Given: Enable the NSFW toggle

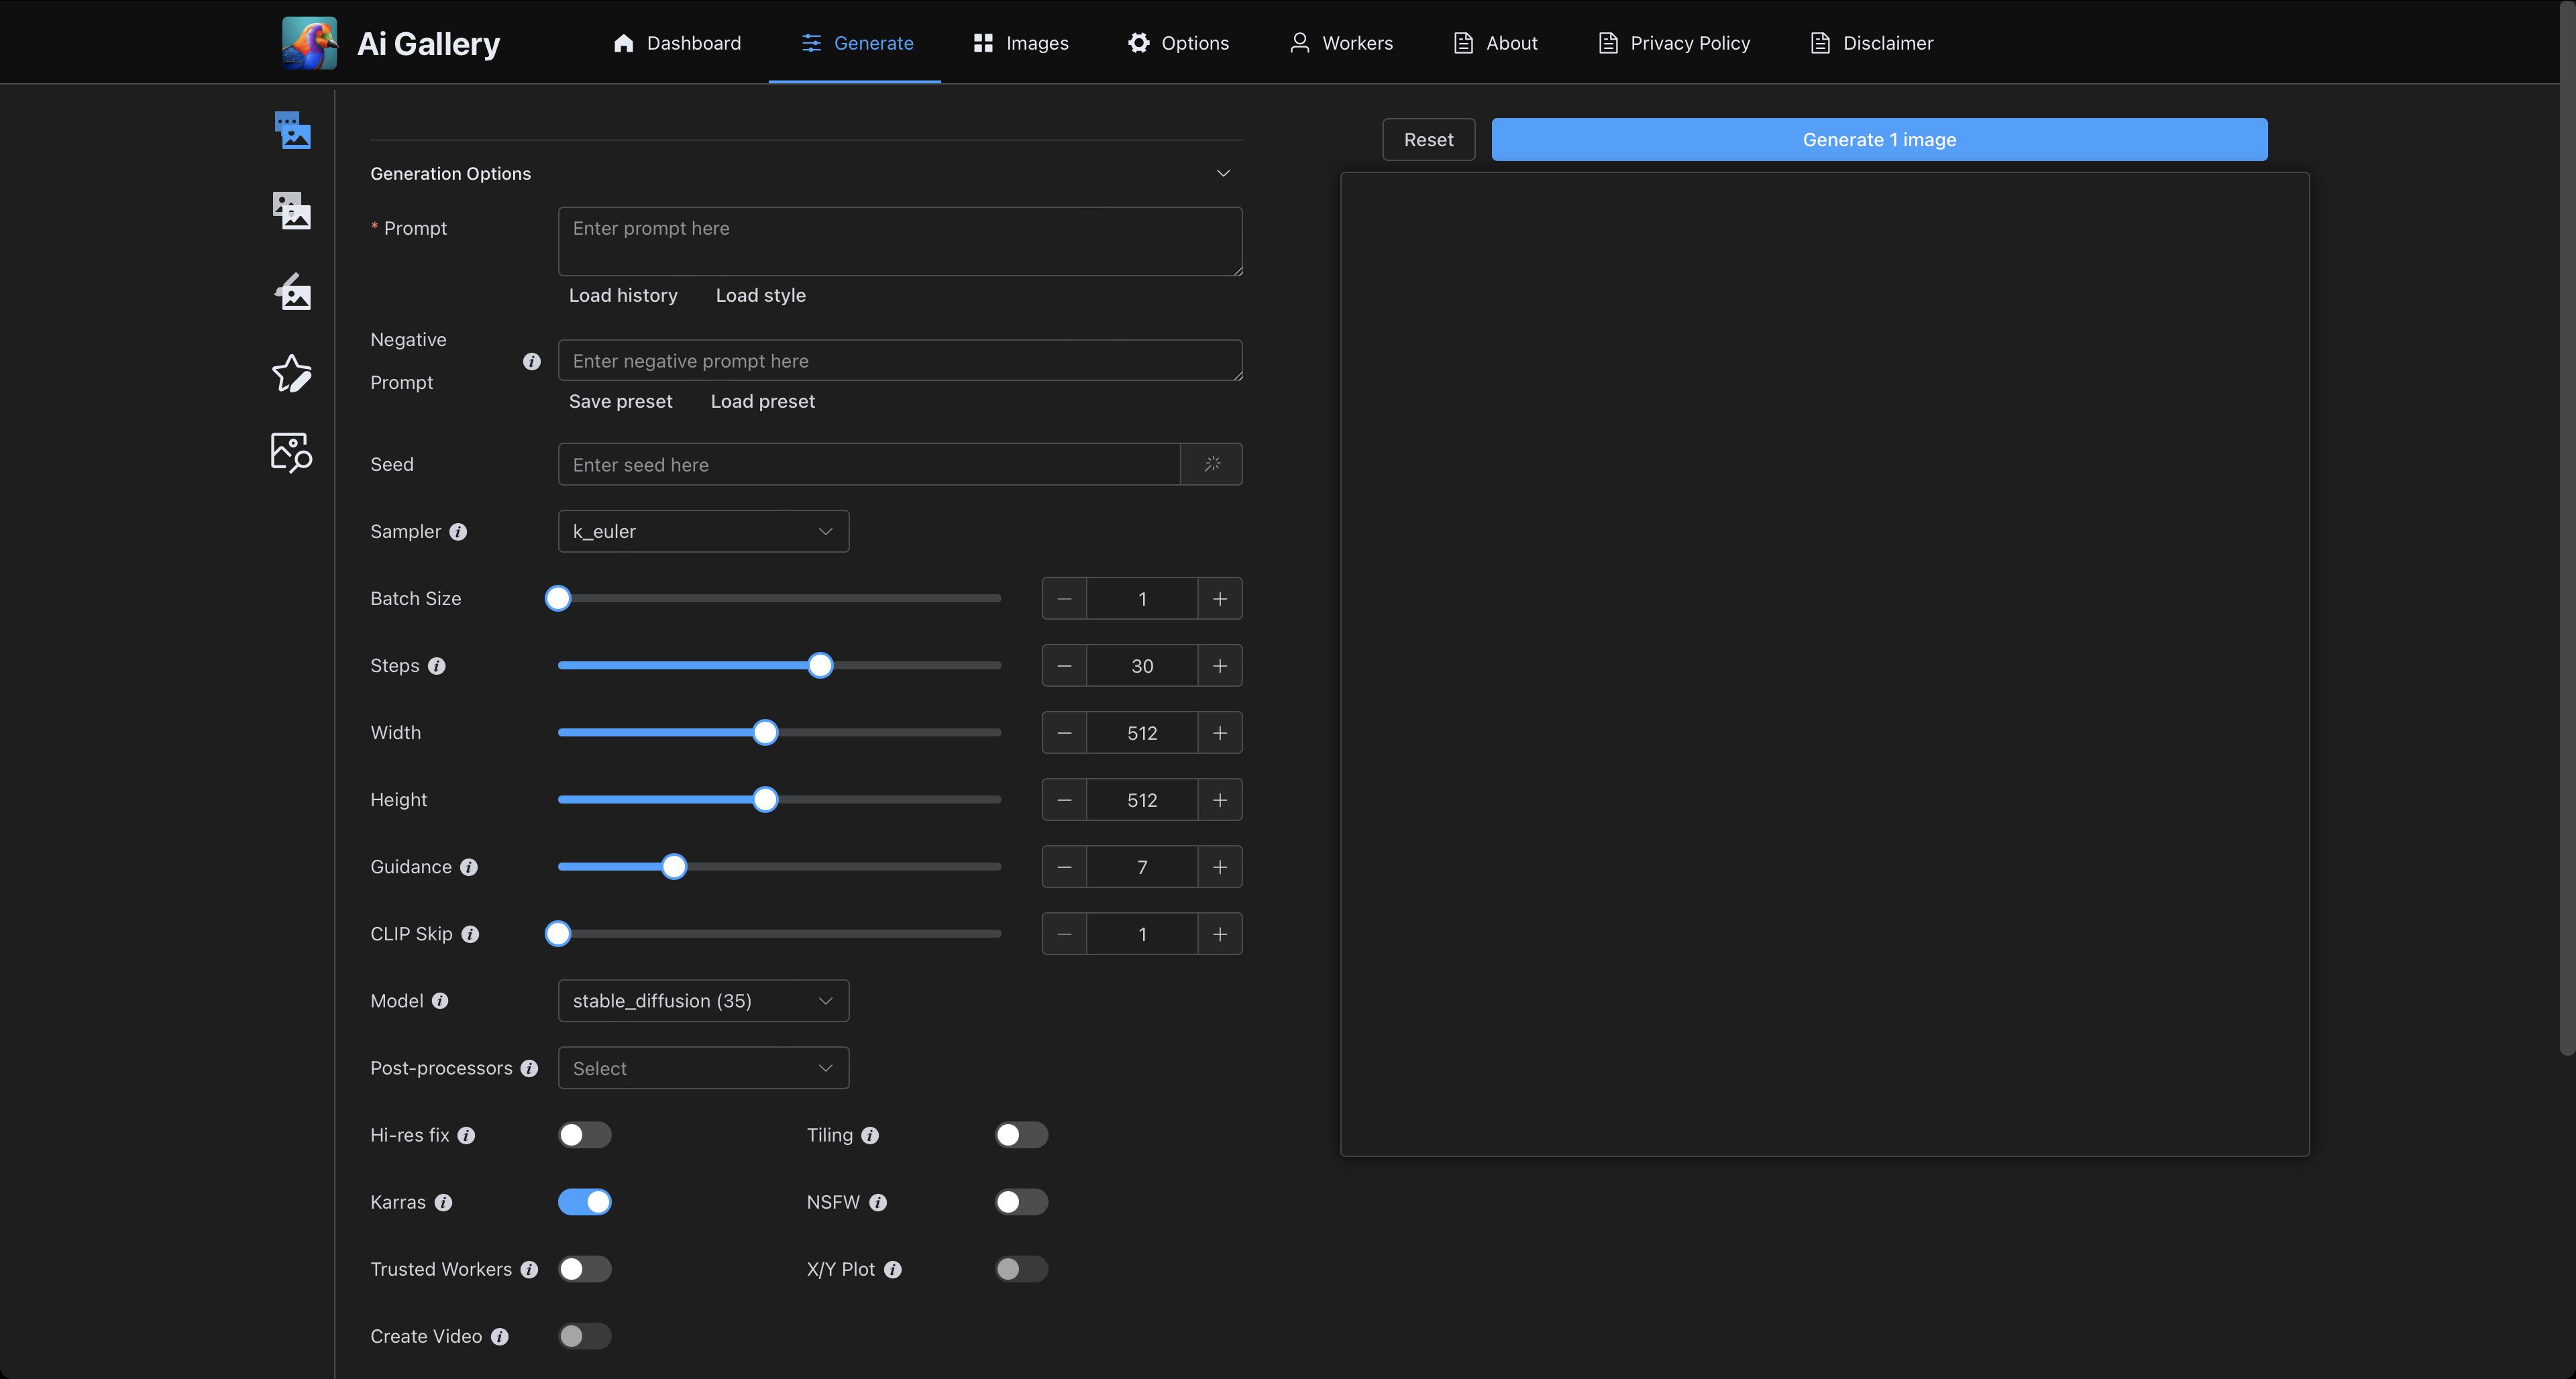Looking at the screenshot, I should point(1021,1202).
